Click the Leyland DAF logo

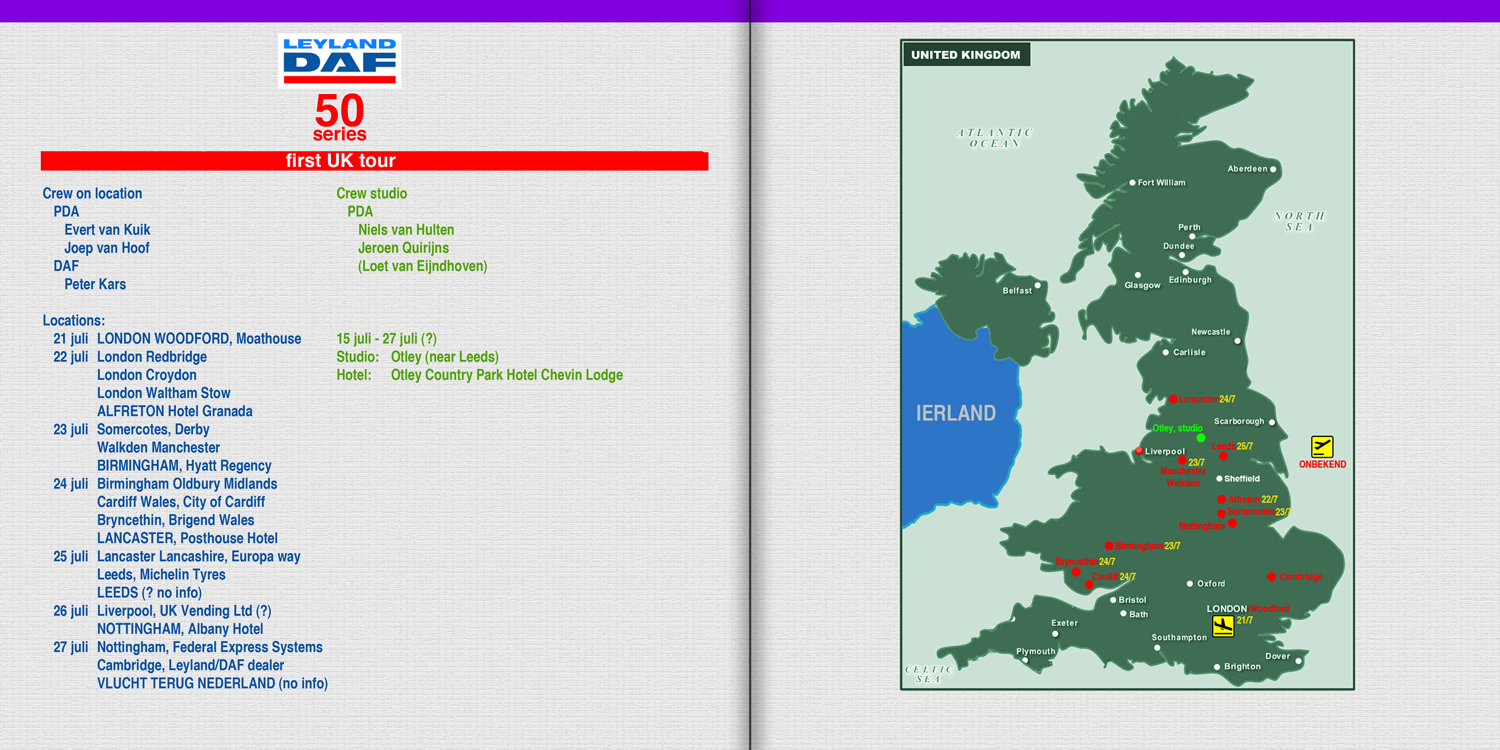340,60
